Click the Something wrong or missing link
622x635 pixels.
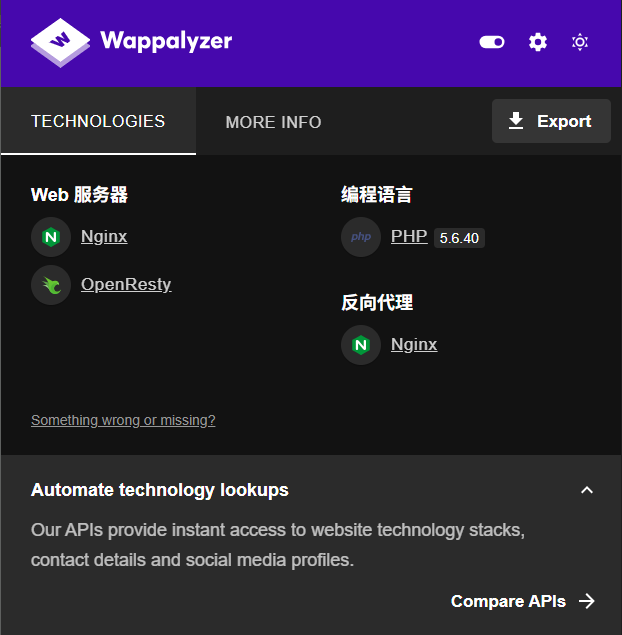123,420
